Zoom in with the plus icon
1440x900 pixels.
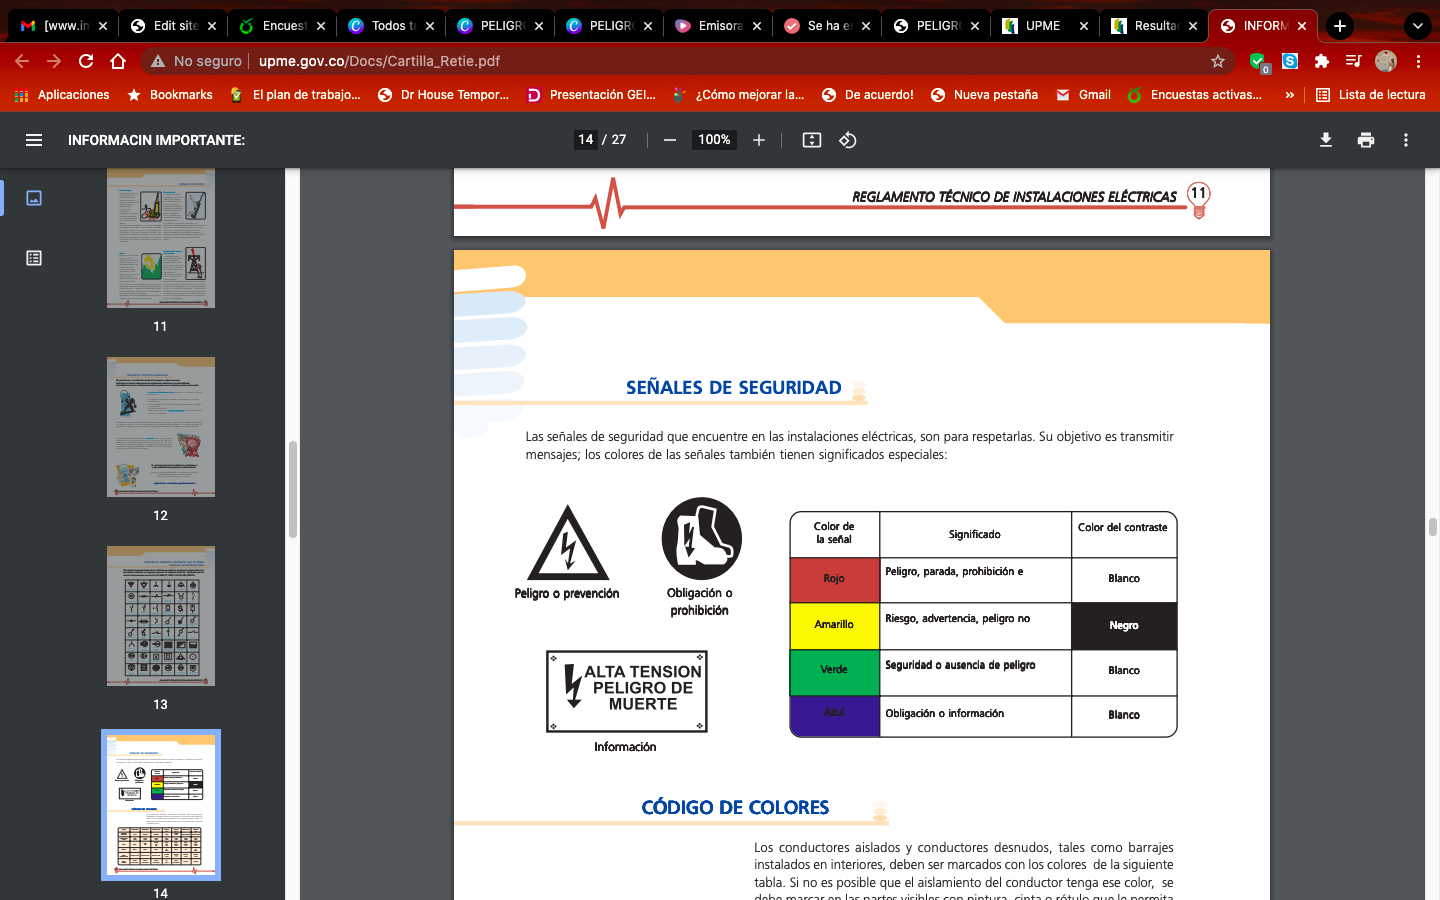coord(759,140)
